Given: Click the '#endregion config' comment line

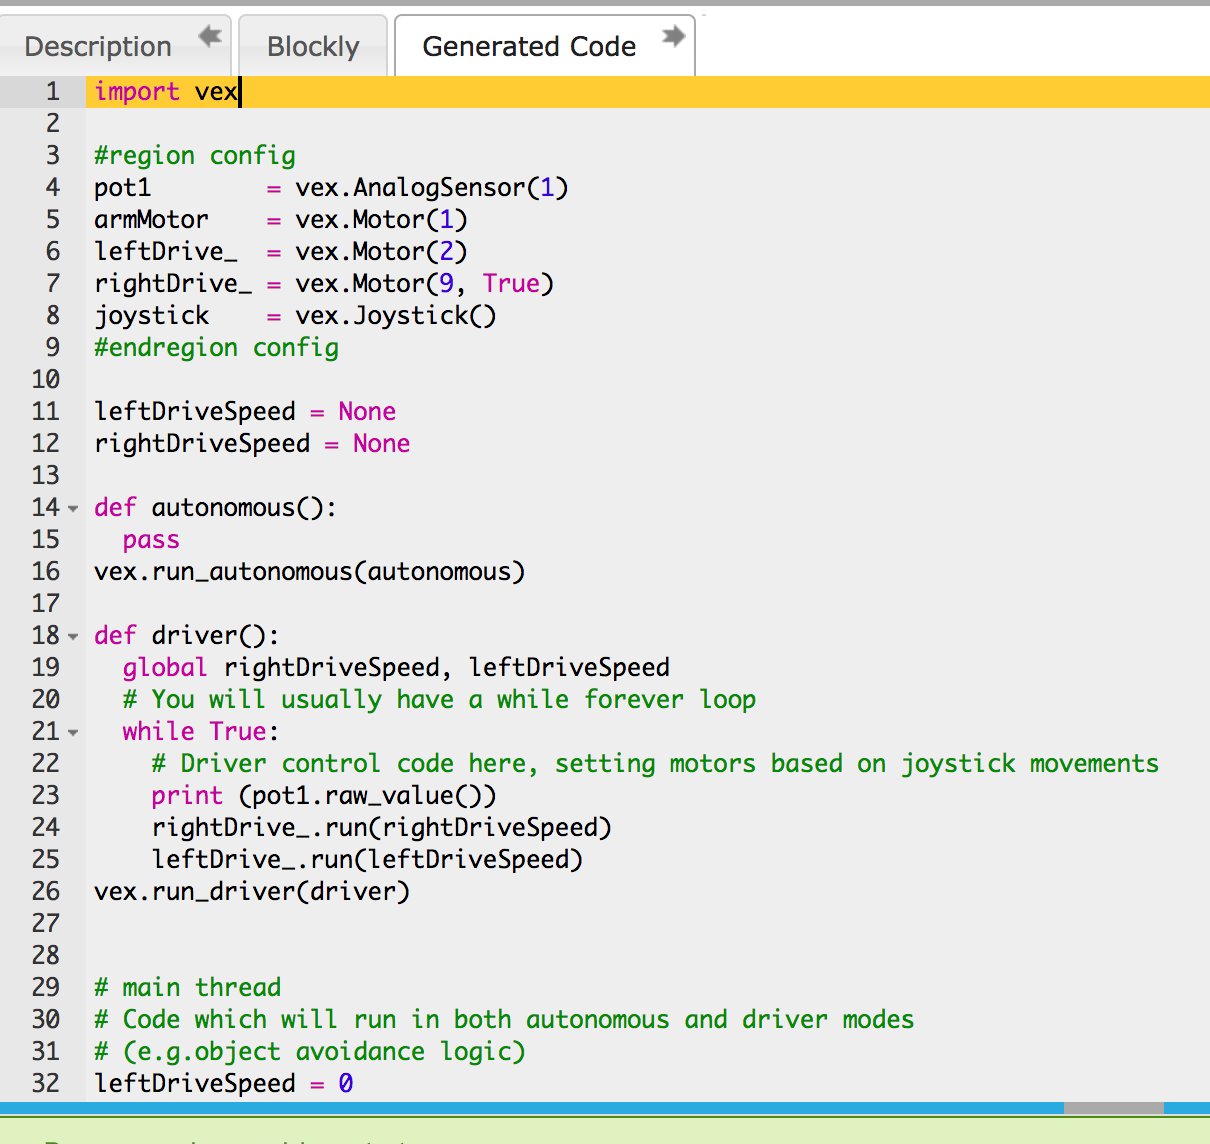Looking at the screenshot, I should (x=217, y=348).
